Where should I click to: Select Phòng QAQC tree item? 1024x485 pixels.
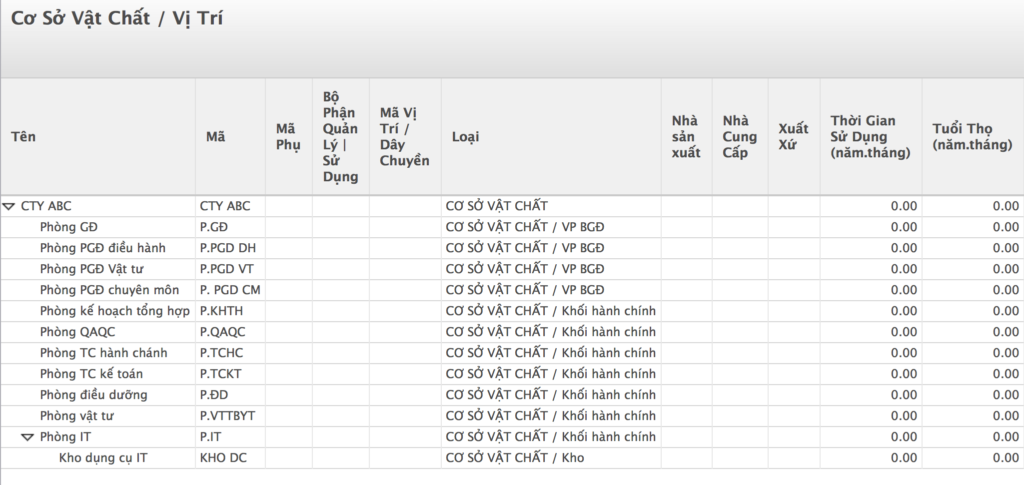tap(77, 332)
